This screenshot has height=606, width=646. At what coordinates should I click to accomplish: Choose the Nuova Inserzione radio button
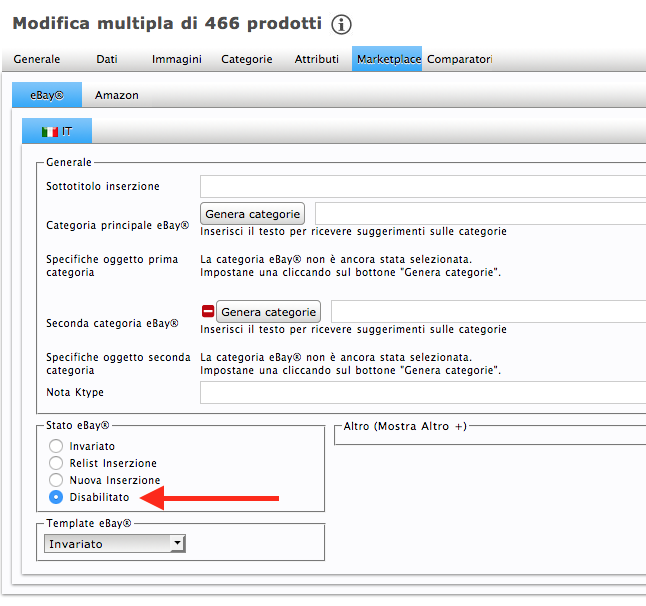coord(56,480)
